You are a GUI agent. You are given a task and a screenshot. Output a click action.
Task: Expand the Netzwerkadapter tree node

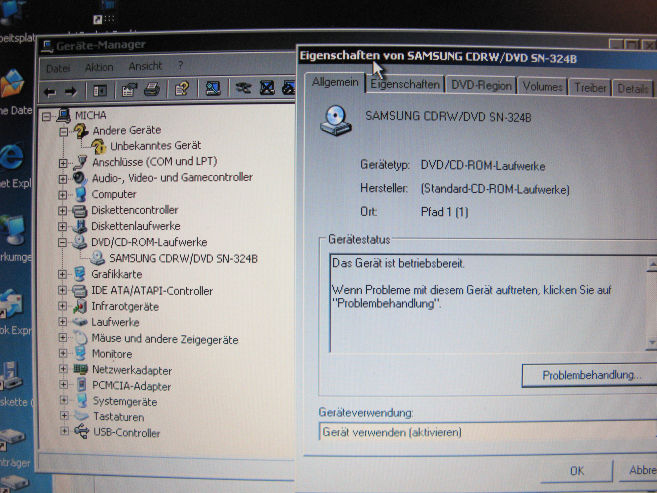64,369
